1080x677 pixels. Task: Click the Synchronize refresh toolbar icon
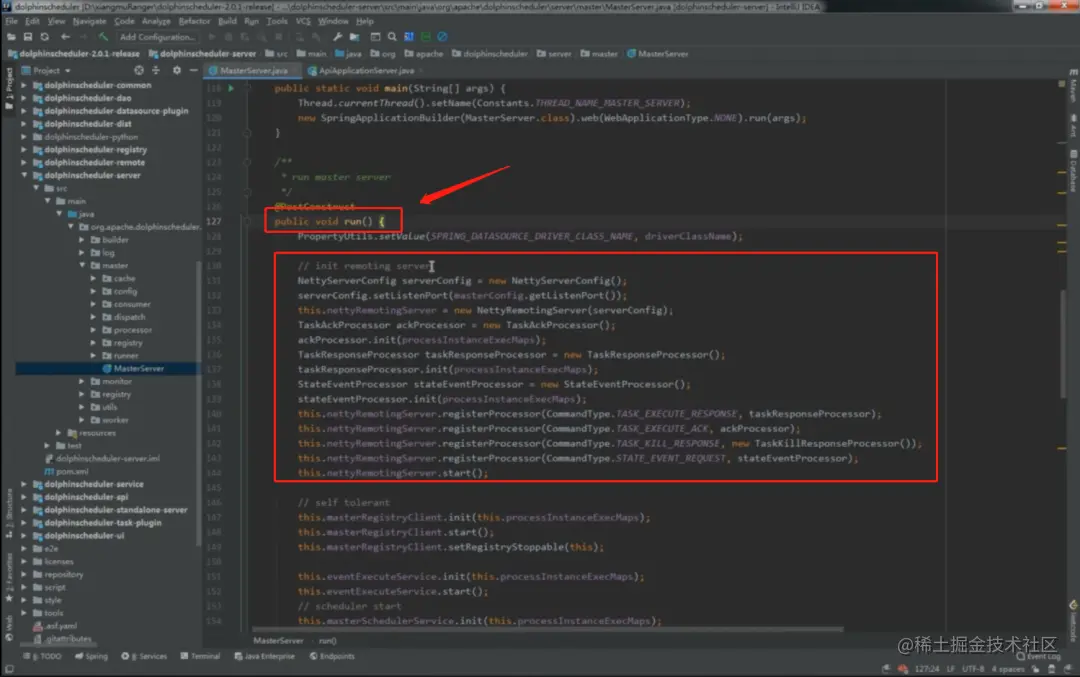(45, 37)
